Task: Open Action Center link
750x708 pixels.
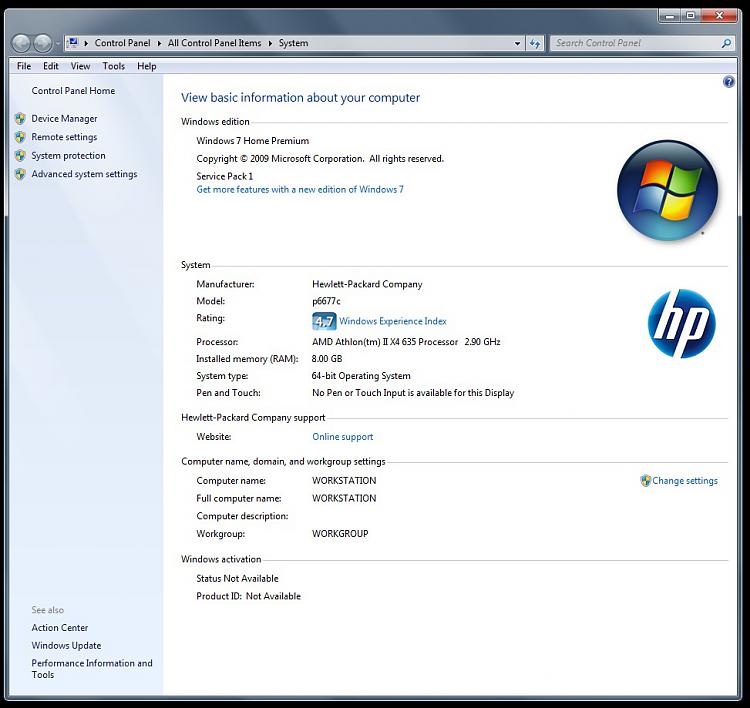Action: (x=60, y=628)
